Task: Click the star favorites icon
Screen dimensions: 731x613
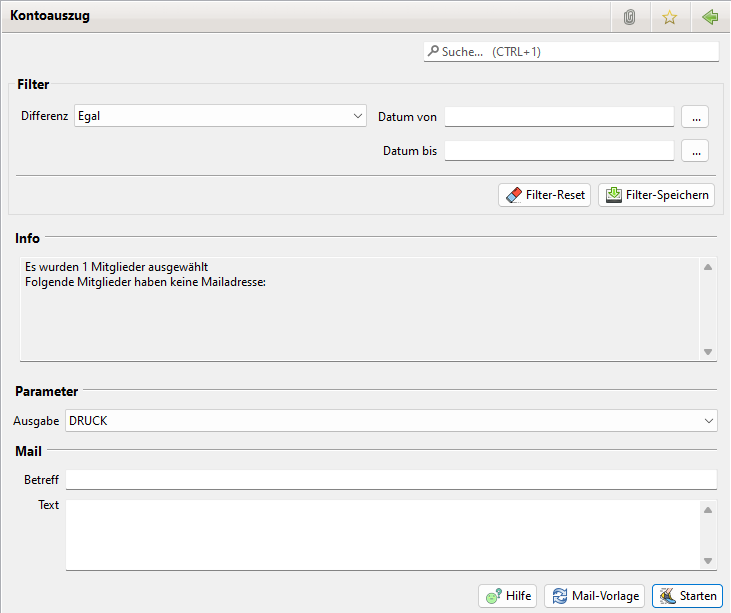Action: 669,17
